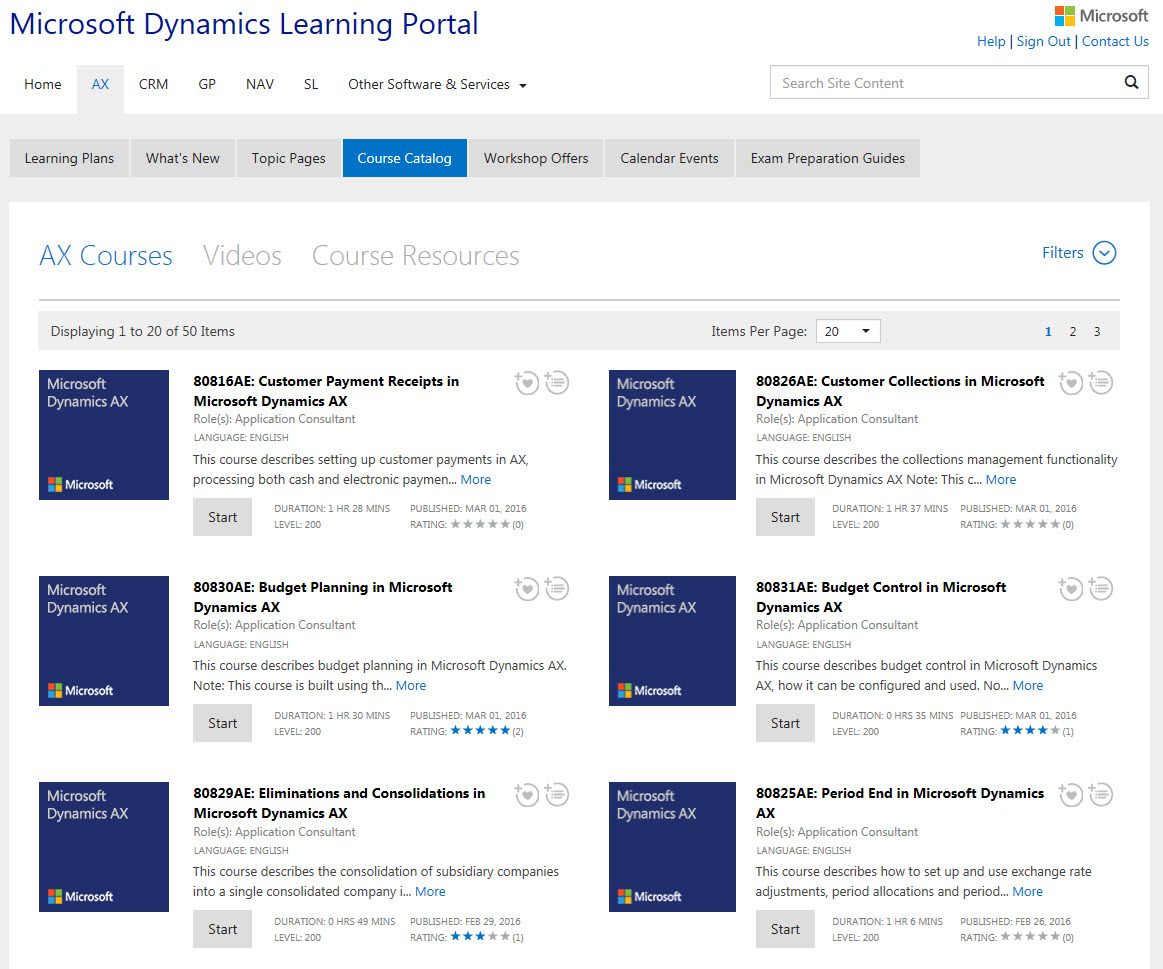Start the 80816AE Customer Payment Receipts course
Viewport: 1163px width, 969px height.
(222, 516)
